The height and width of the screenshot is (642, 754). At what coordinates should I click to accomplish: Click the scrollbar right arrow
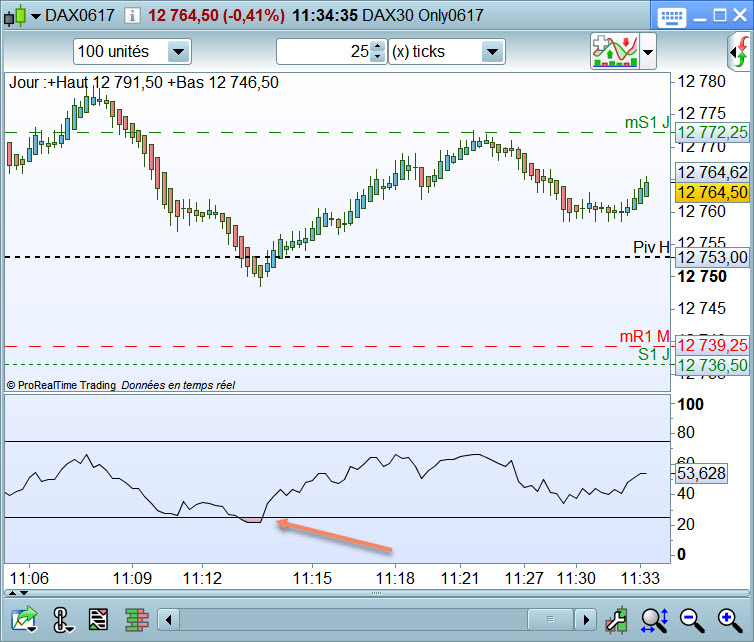(586, 619)
